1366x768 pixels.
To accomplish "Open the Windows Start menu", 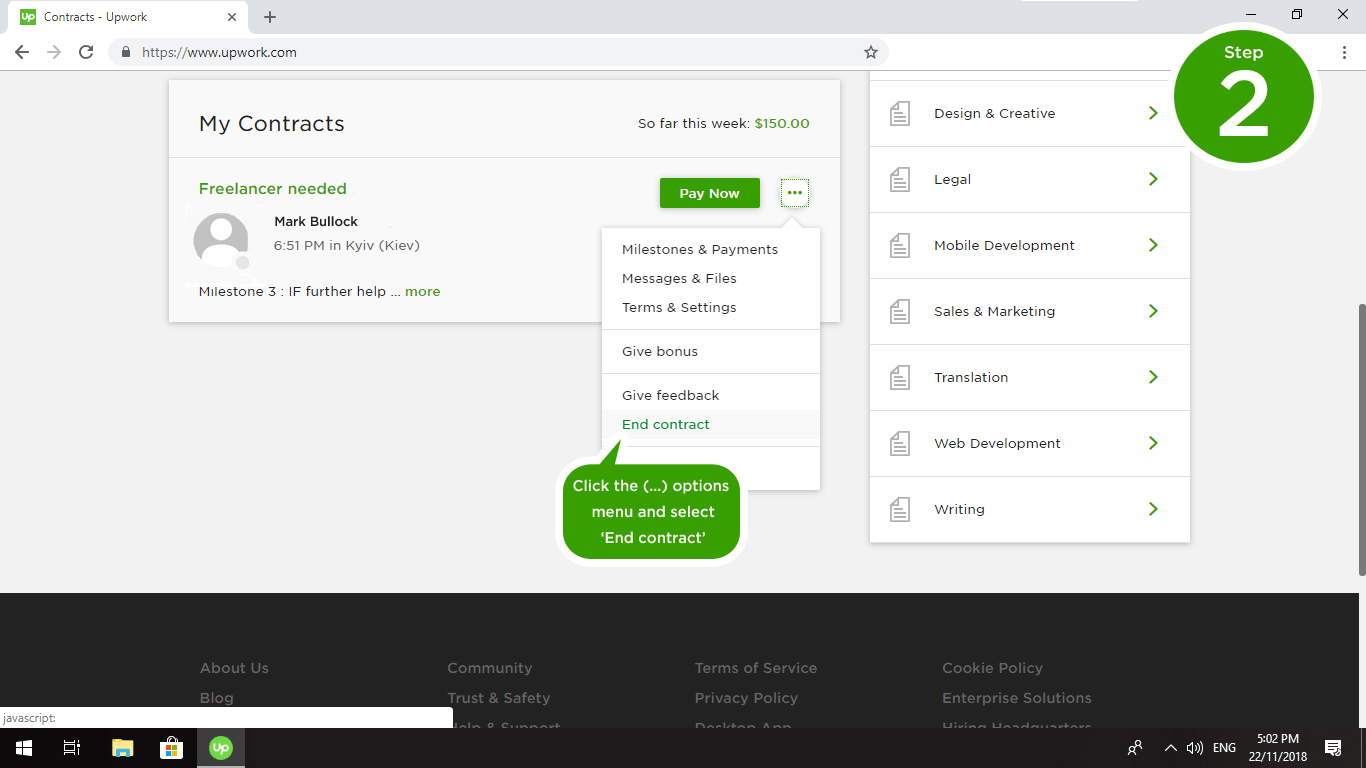I will tap(23, 748).
